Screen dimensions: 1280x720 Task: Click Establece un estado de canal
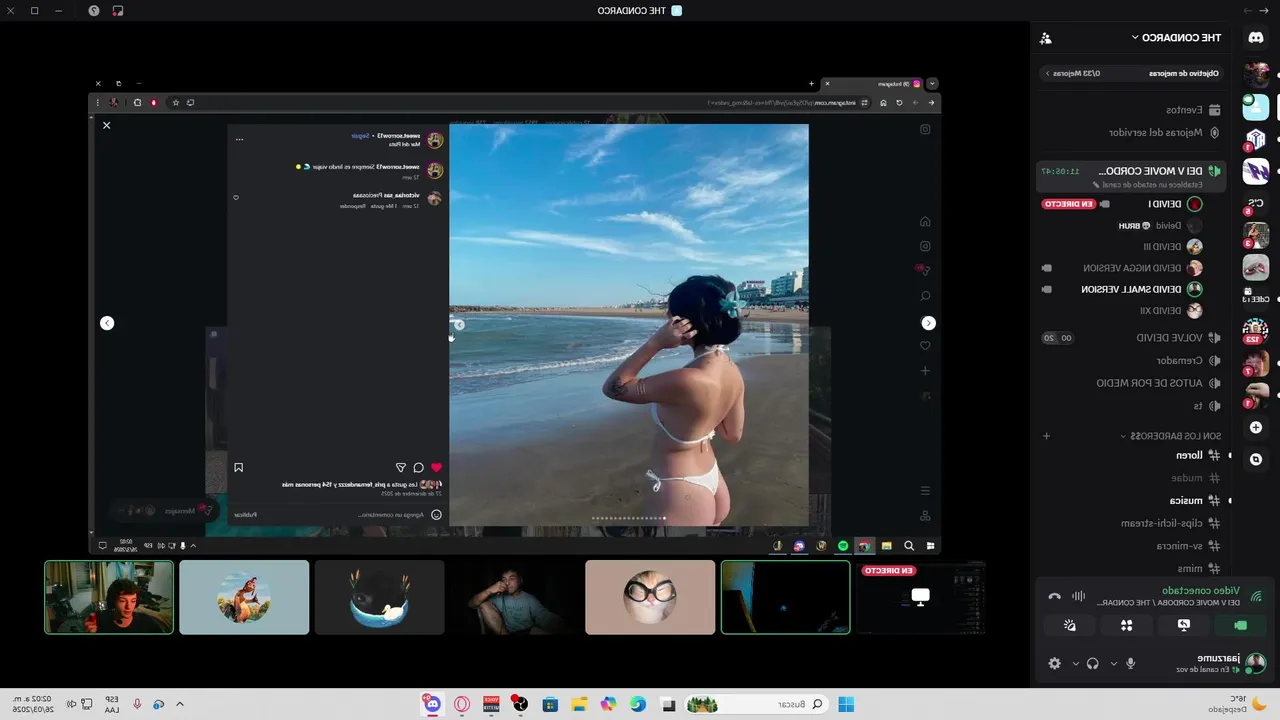click(1148, 185)
